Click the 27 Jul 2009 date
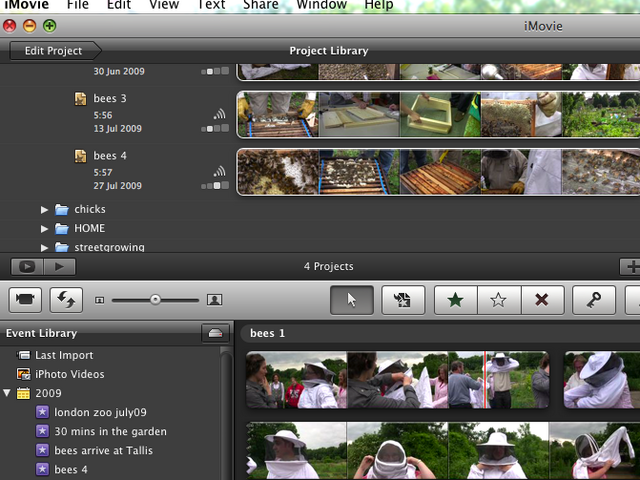Viewport: 640px width, 480px height. [x=118, y=186]
